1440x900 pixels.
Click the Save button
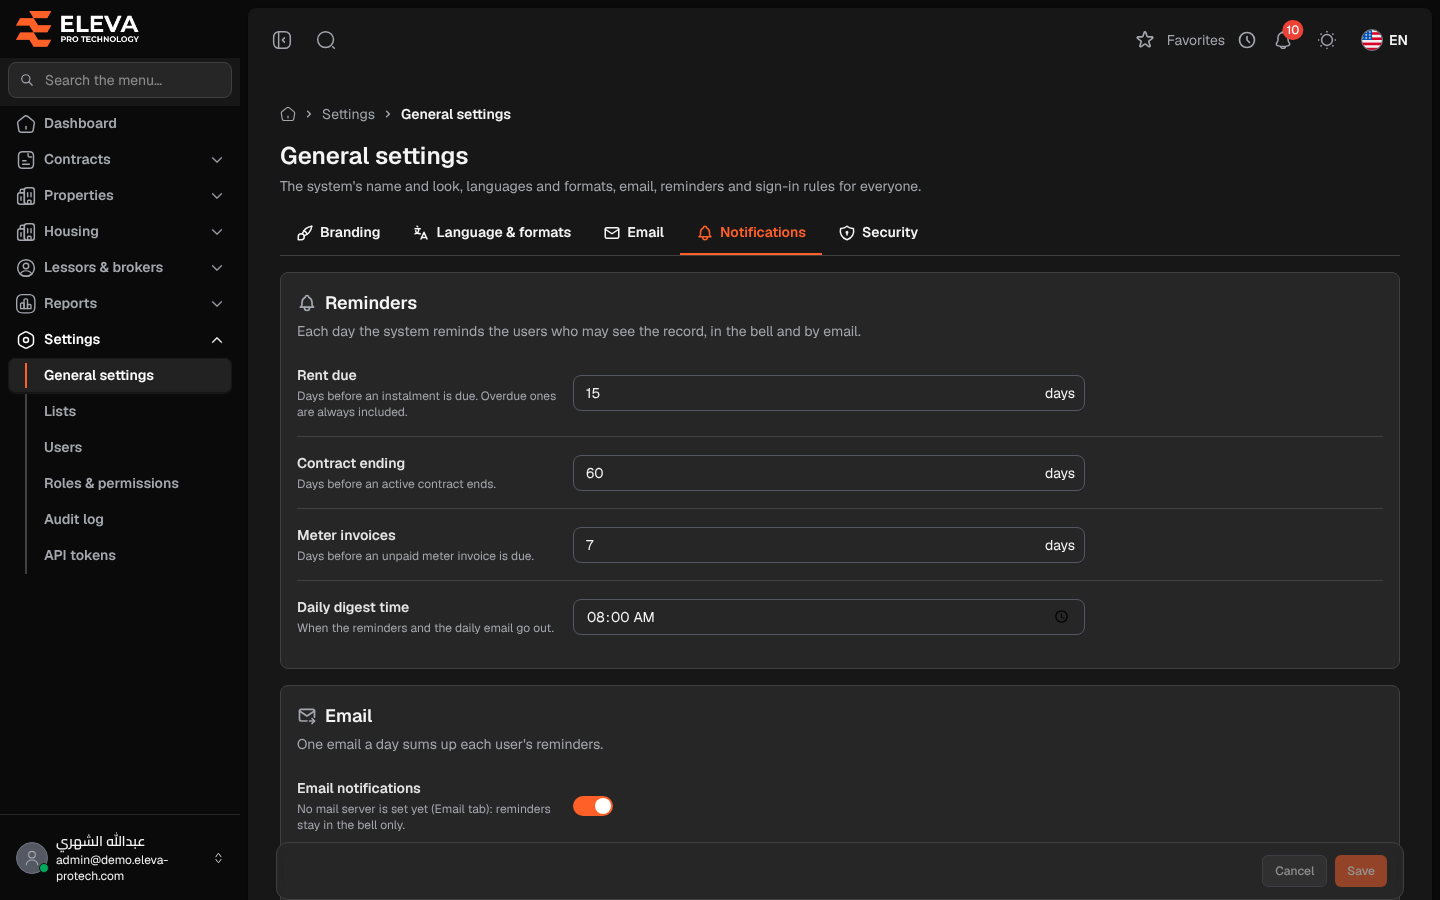click(x=1361, y=871)
